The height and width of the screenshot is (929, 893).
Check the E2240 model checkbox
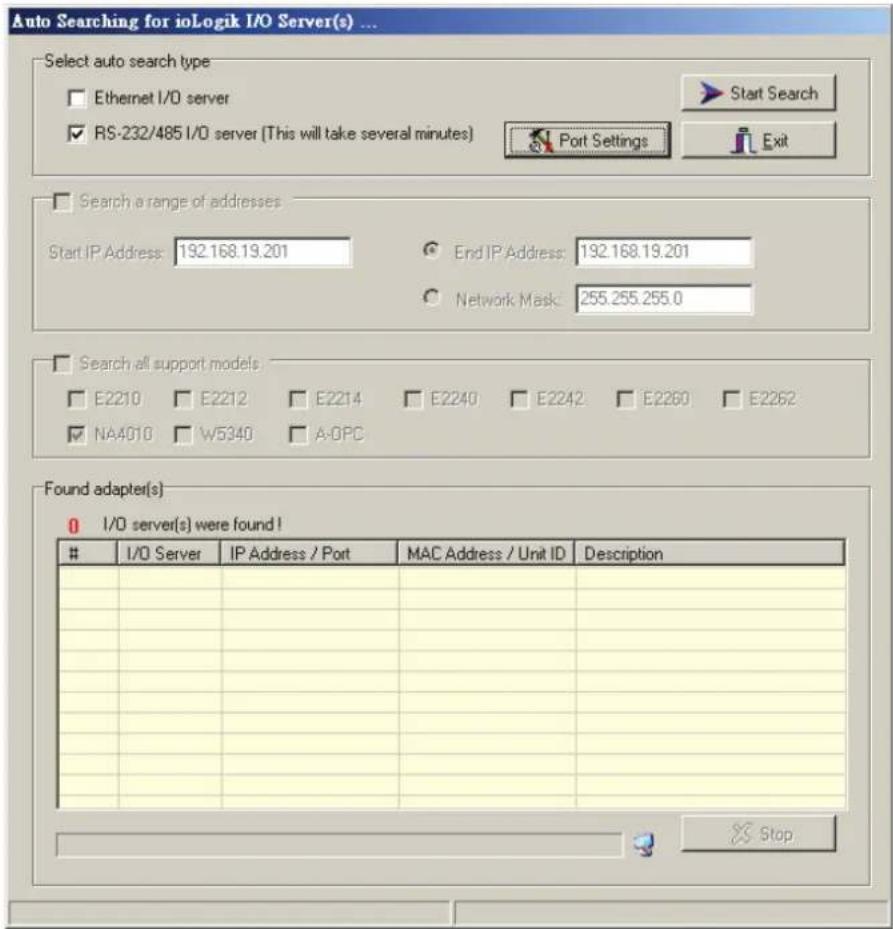pos(412,399)
